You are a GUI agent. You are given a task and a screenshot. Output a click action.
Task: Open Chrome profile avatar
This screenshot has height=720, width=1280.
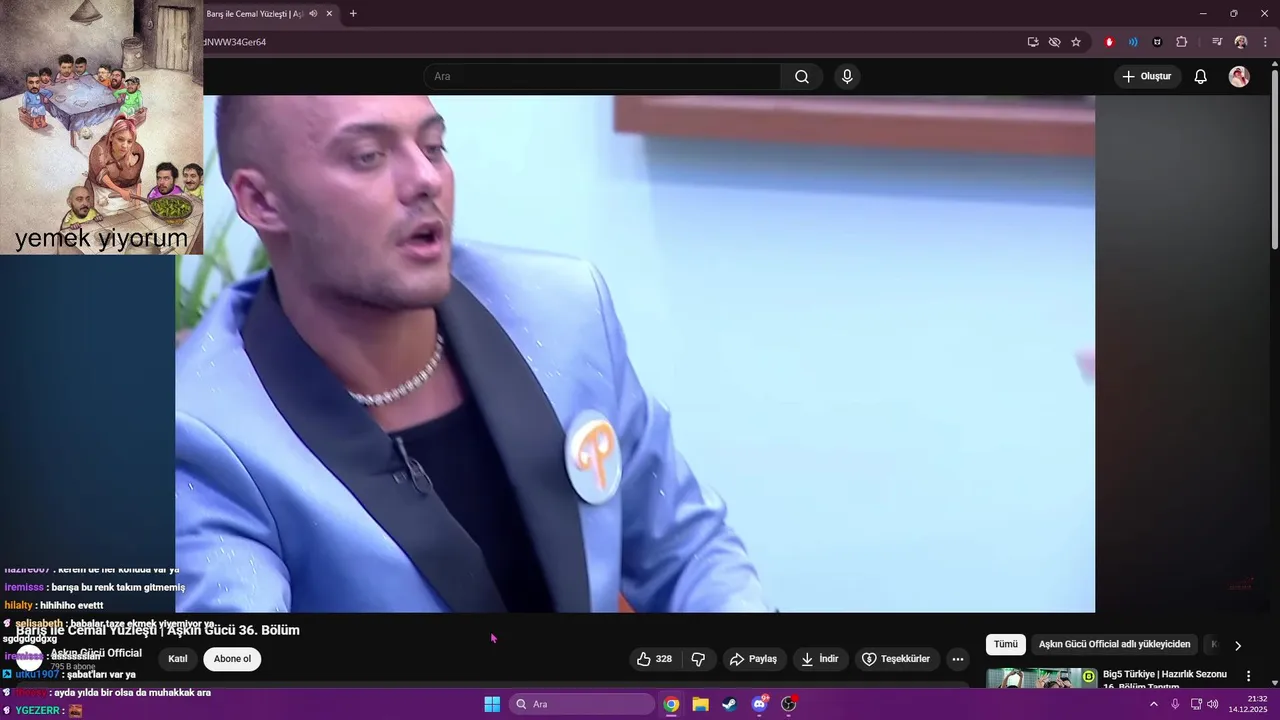click(x=1241, y=42)
